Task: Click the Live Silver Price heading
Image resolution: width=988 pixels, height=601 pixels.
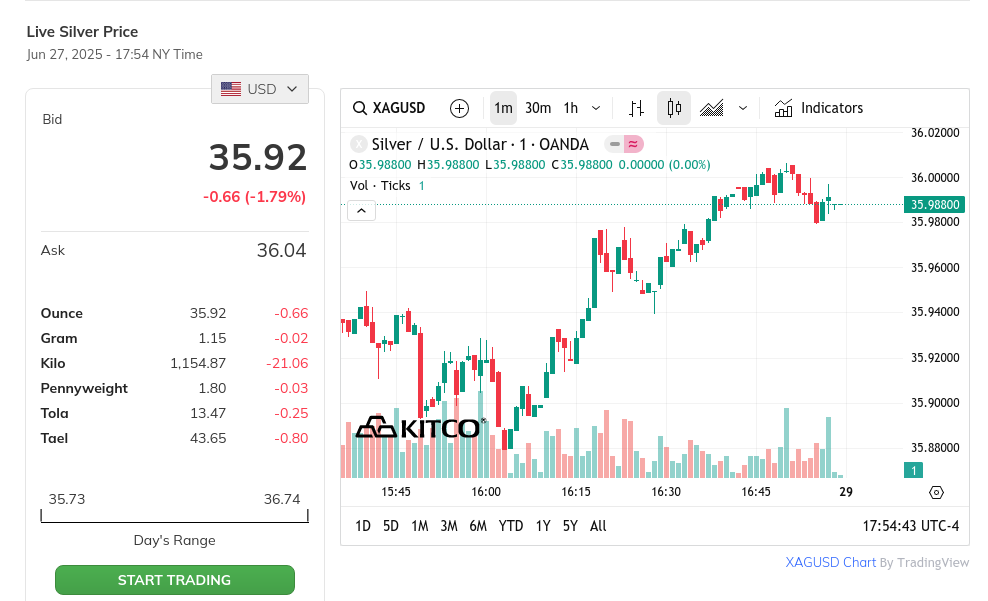Action: (83, 32)
